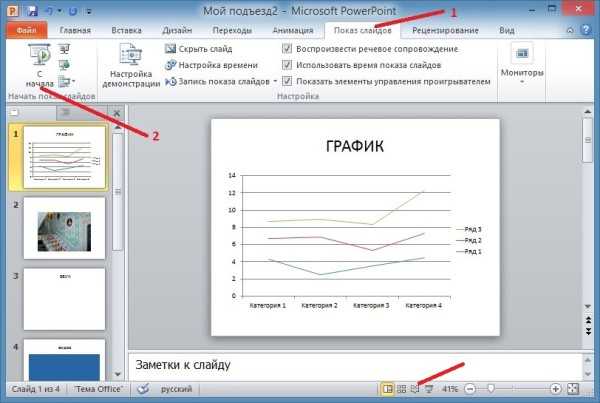The width and height of the screenshot is (600, 403).
Task: Open the Undo history dropdown arrow
Action: (x=59, y=11)
